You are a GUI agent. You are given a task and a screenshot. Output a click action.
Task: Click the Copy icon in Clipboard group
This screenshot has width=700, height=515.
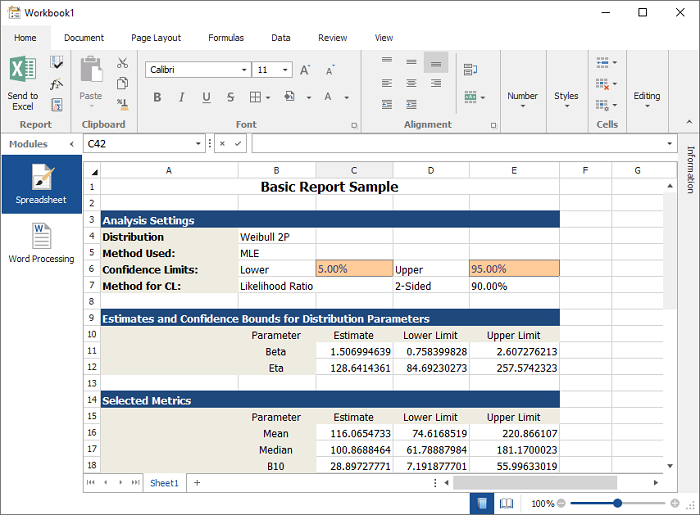click(122, 83)
